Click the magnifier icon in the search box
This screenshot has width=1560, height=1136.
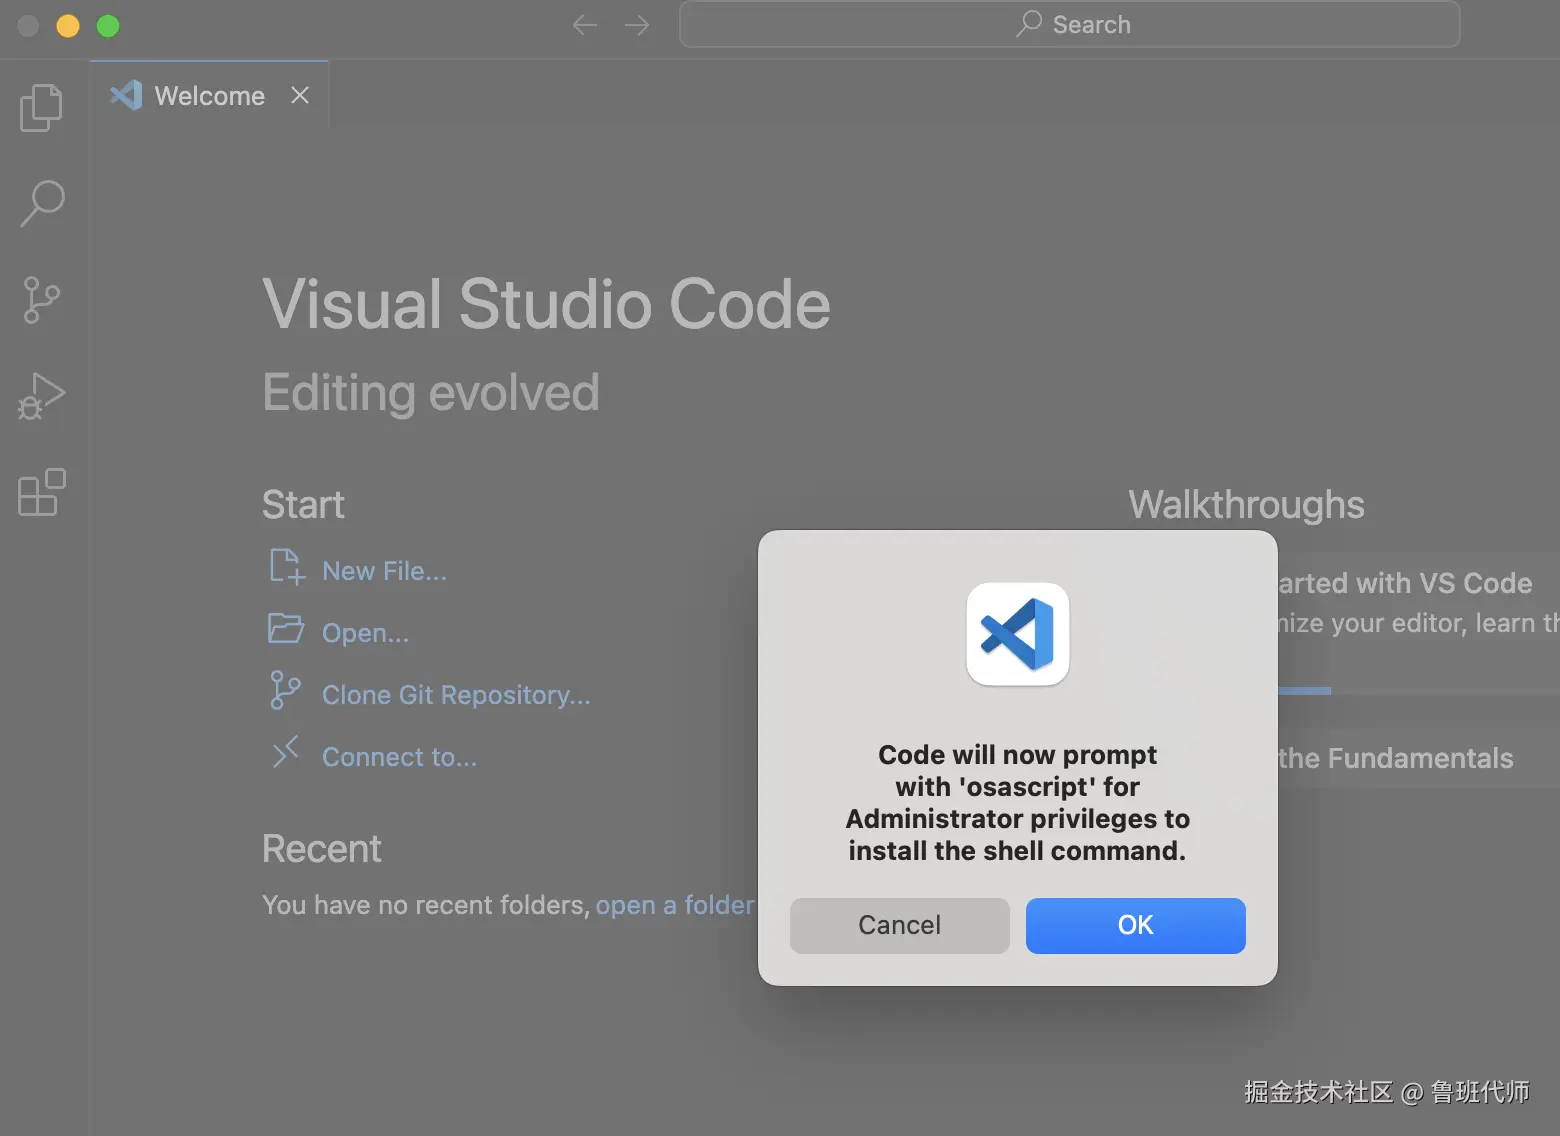pos(1029,24)
